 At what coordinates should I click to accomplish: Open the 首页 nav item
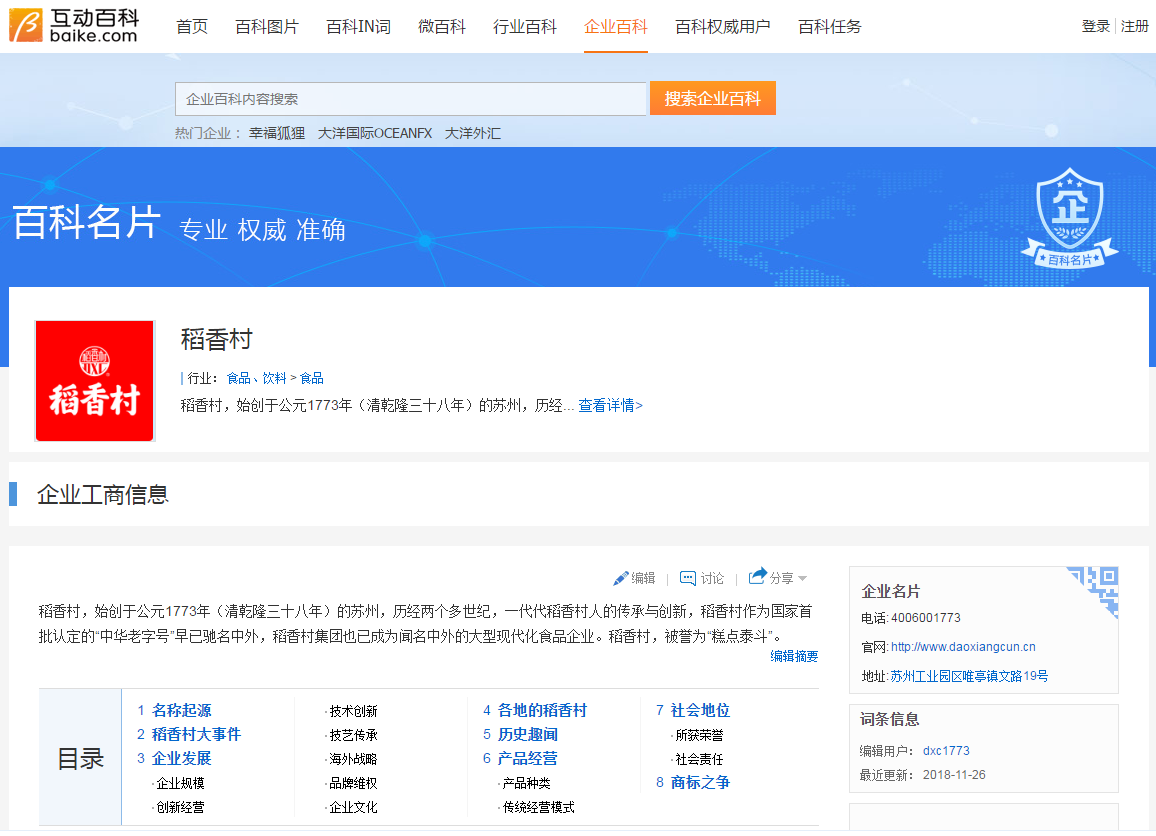(x=192, y=27)
